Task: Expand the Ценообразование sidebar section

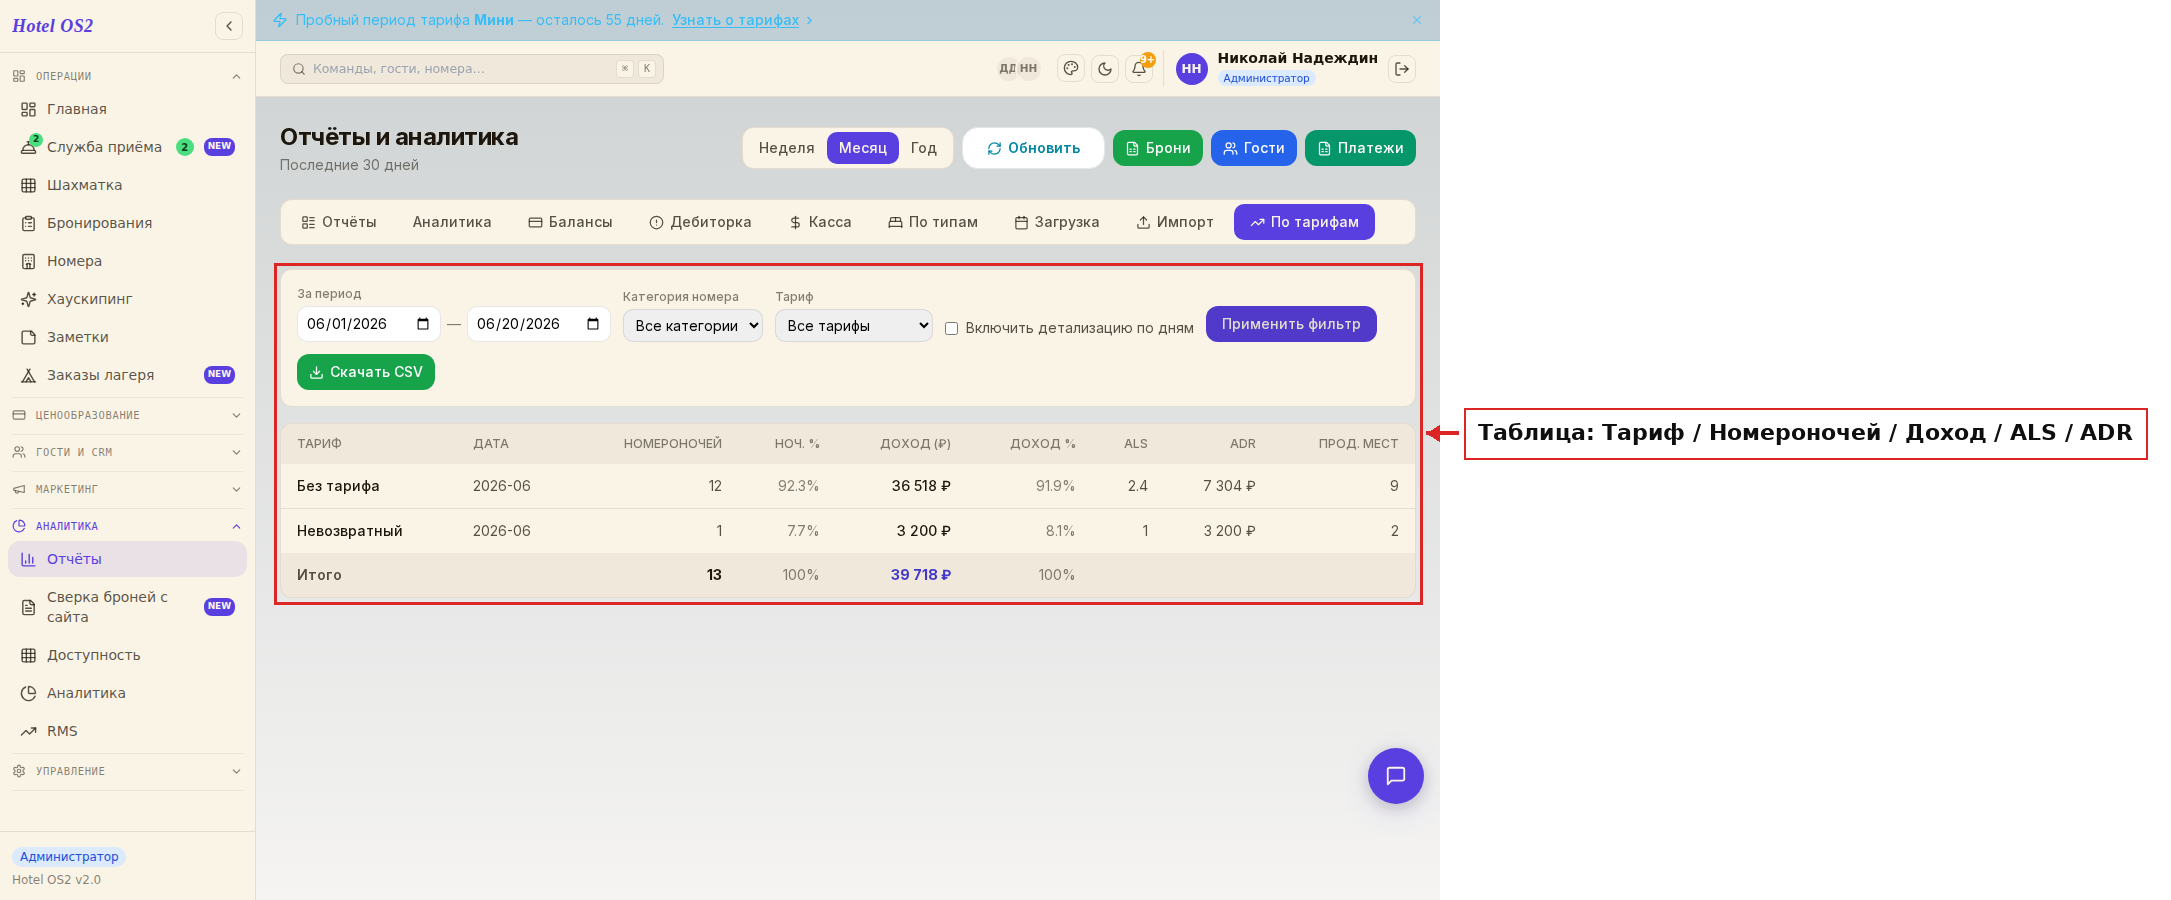Action: click(126, 415)
